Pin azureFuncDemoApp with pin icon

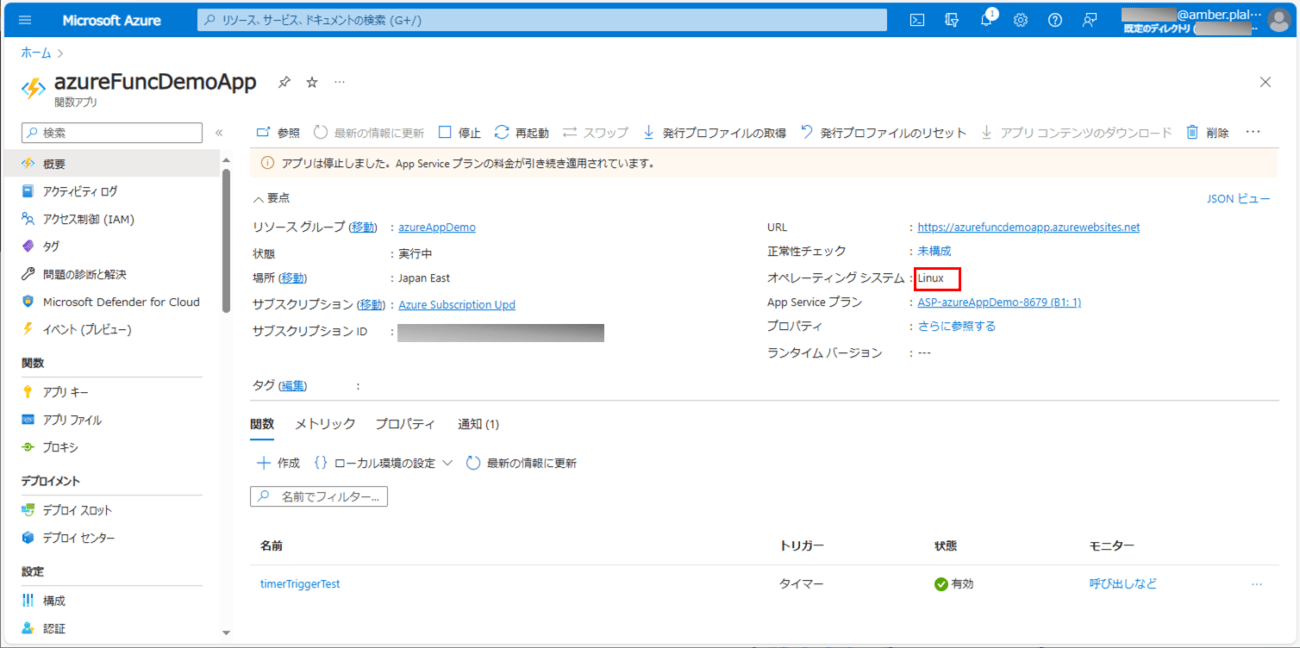coord(284,82)
